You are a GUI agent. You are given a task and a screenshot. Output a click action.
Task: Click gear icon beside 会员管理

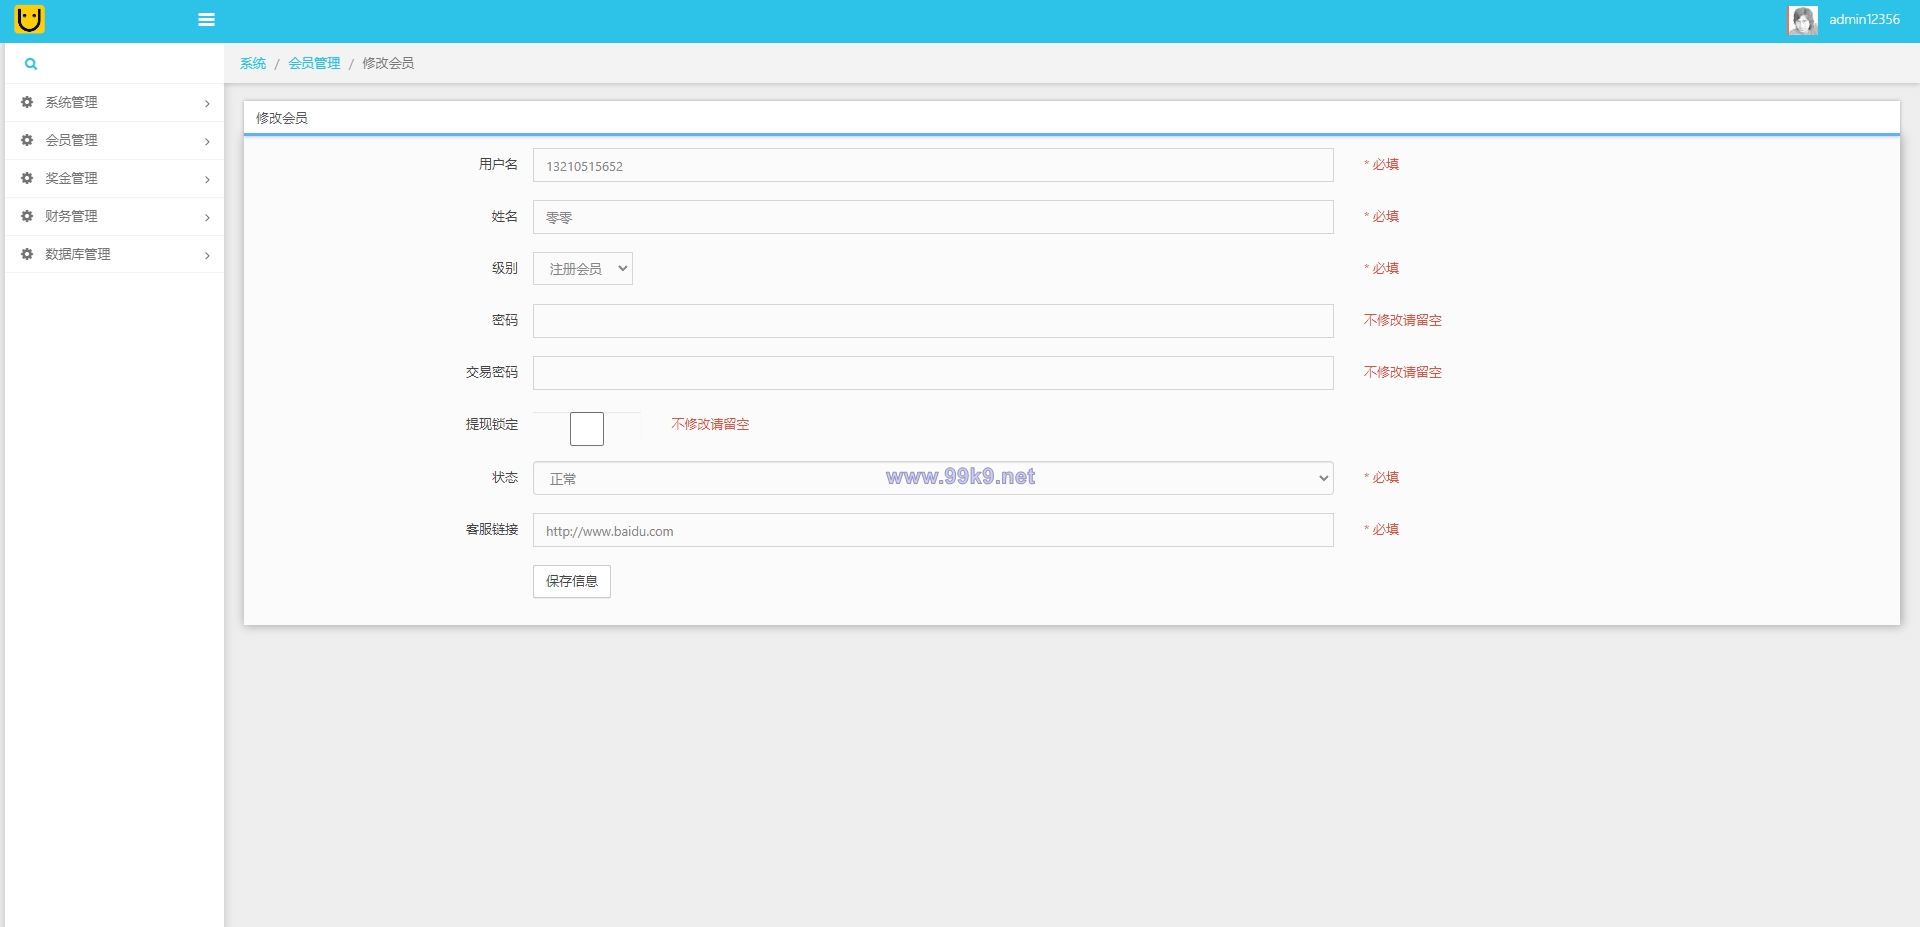click(x=27, y=140)
